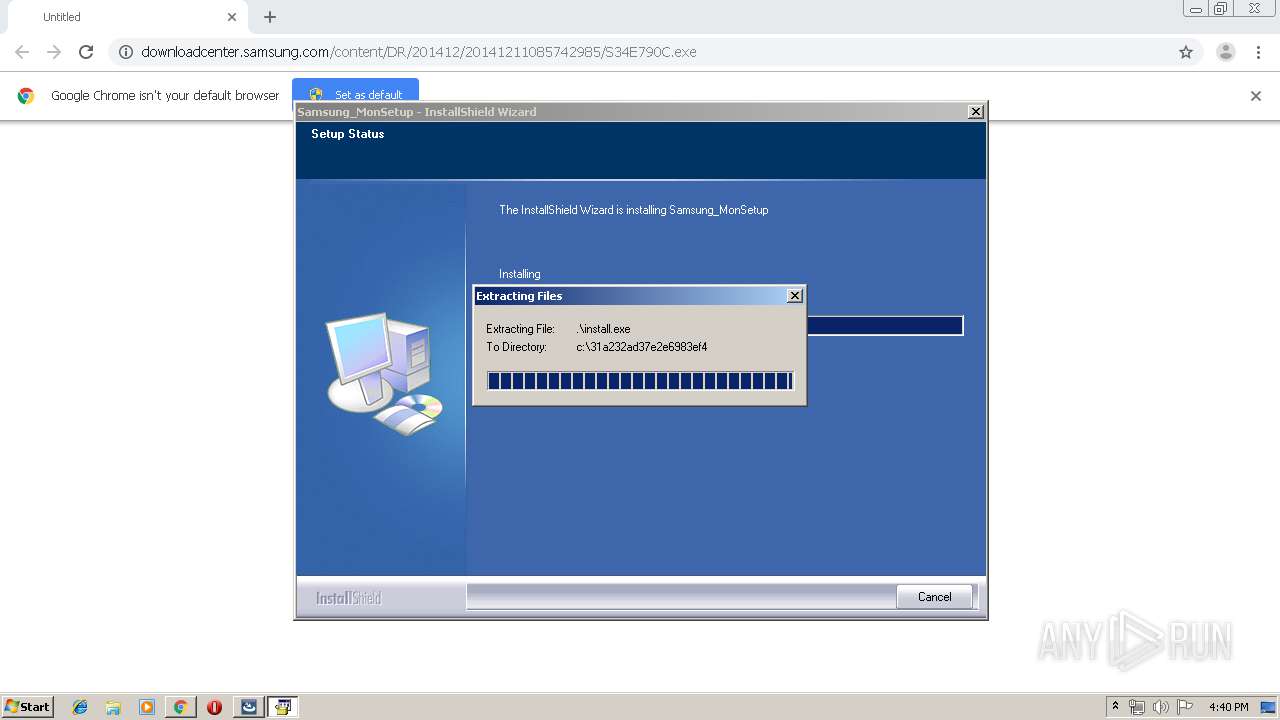Open Opera browser from taskbar
Image resolution: width=1280 pixels, height=720 pixels.
[x=214, y=707]
